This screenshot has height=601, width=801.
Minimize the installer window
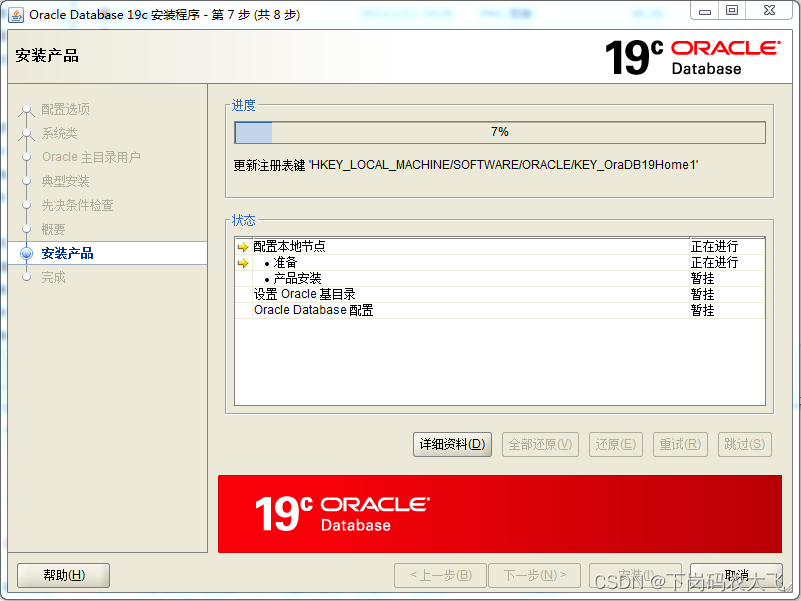[x=705, y=10]
